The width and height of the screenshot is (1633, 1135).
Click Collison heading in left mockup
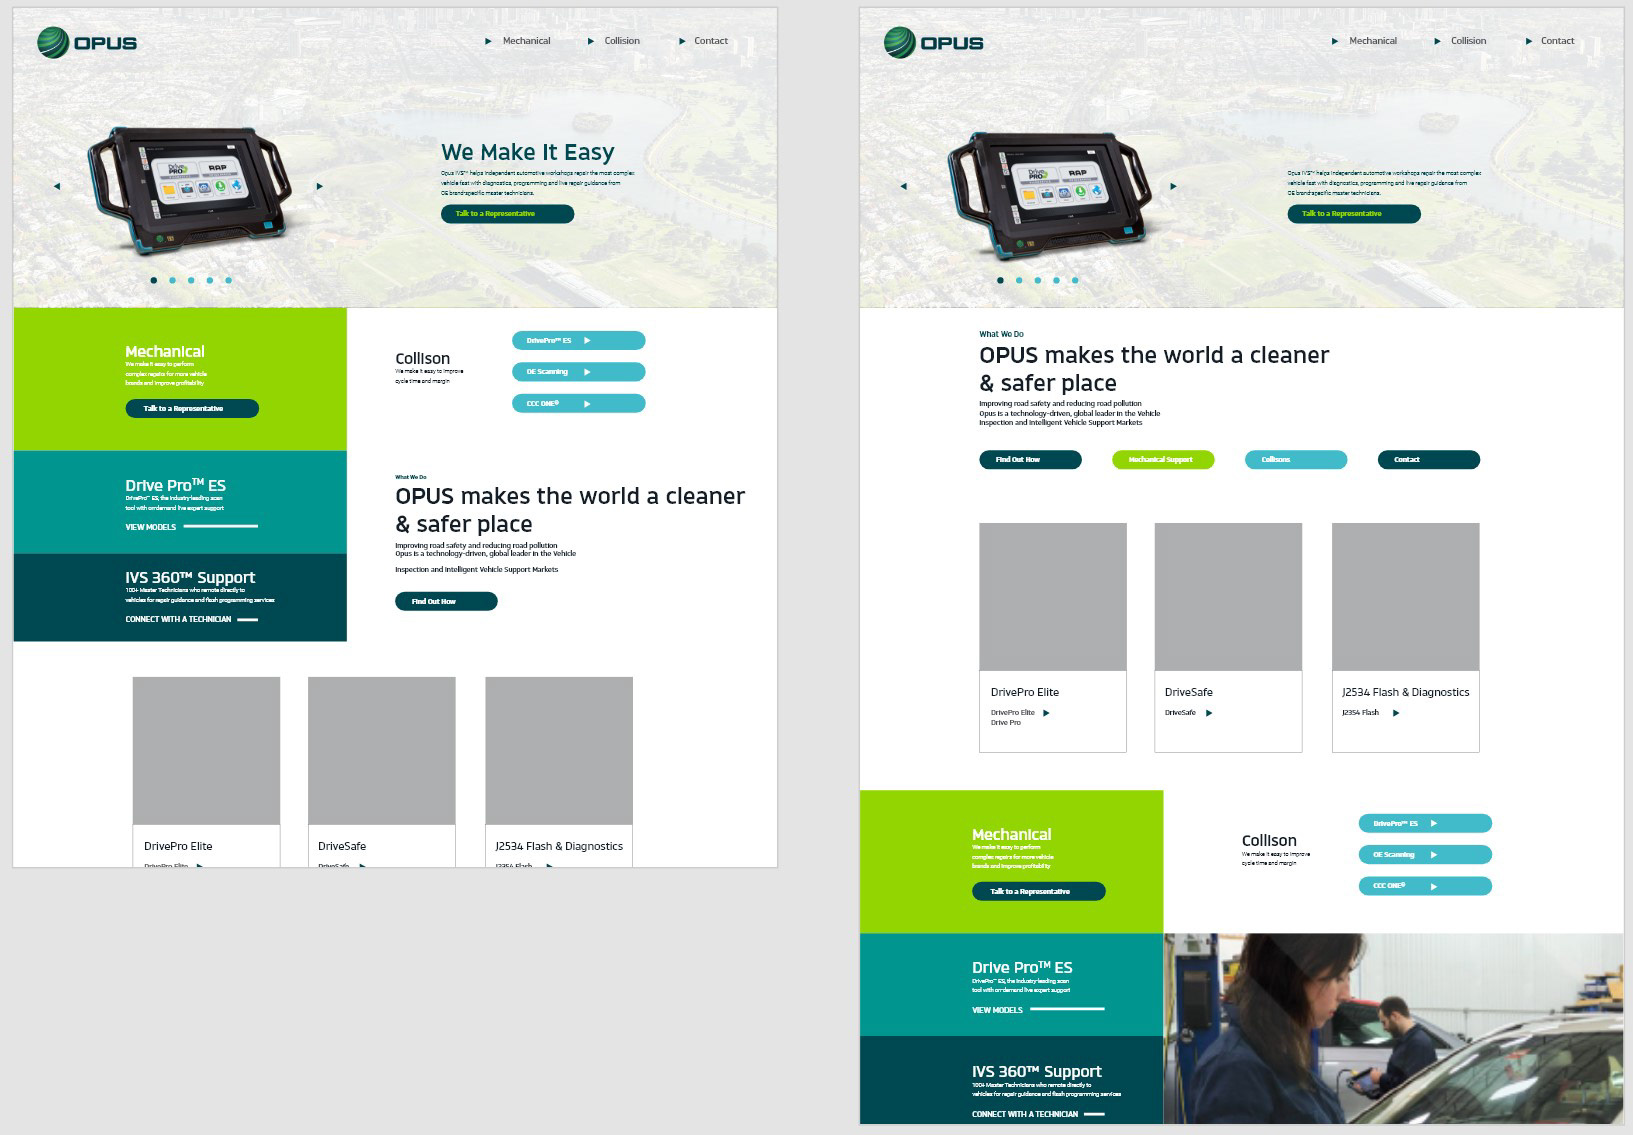423,358
